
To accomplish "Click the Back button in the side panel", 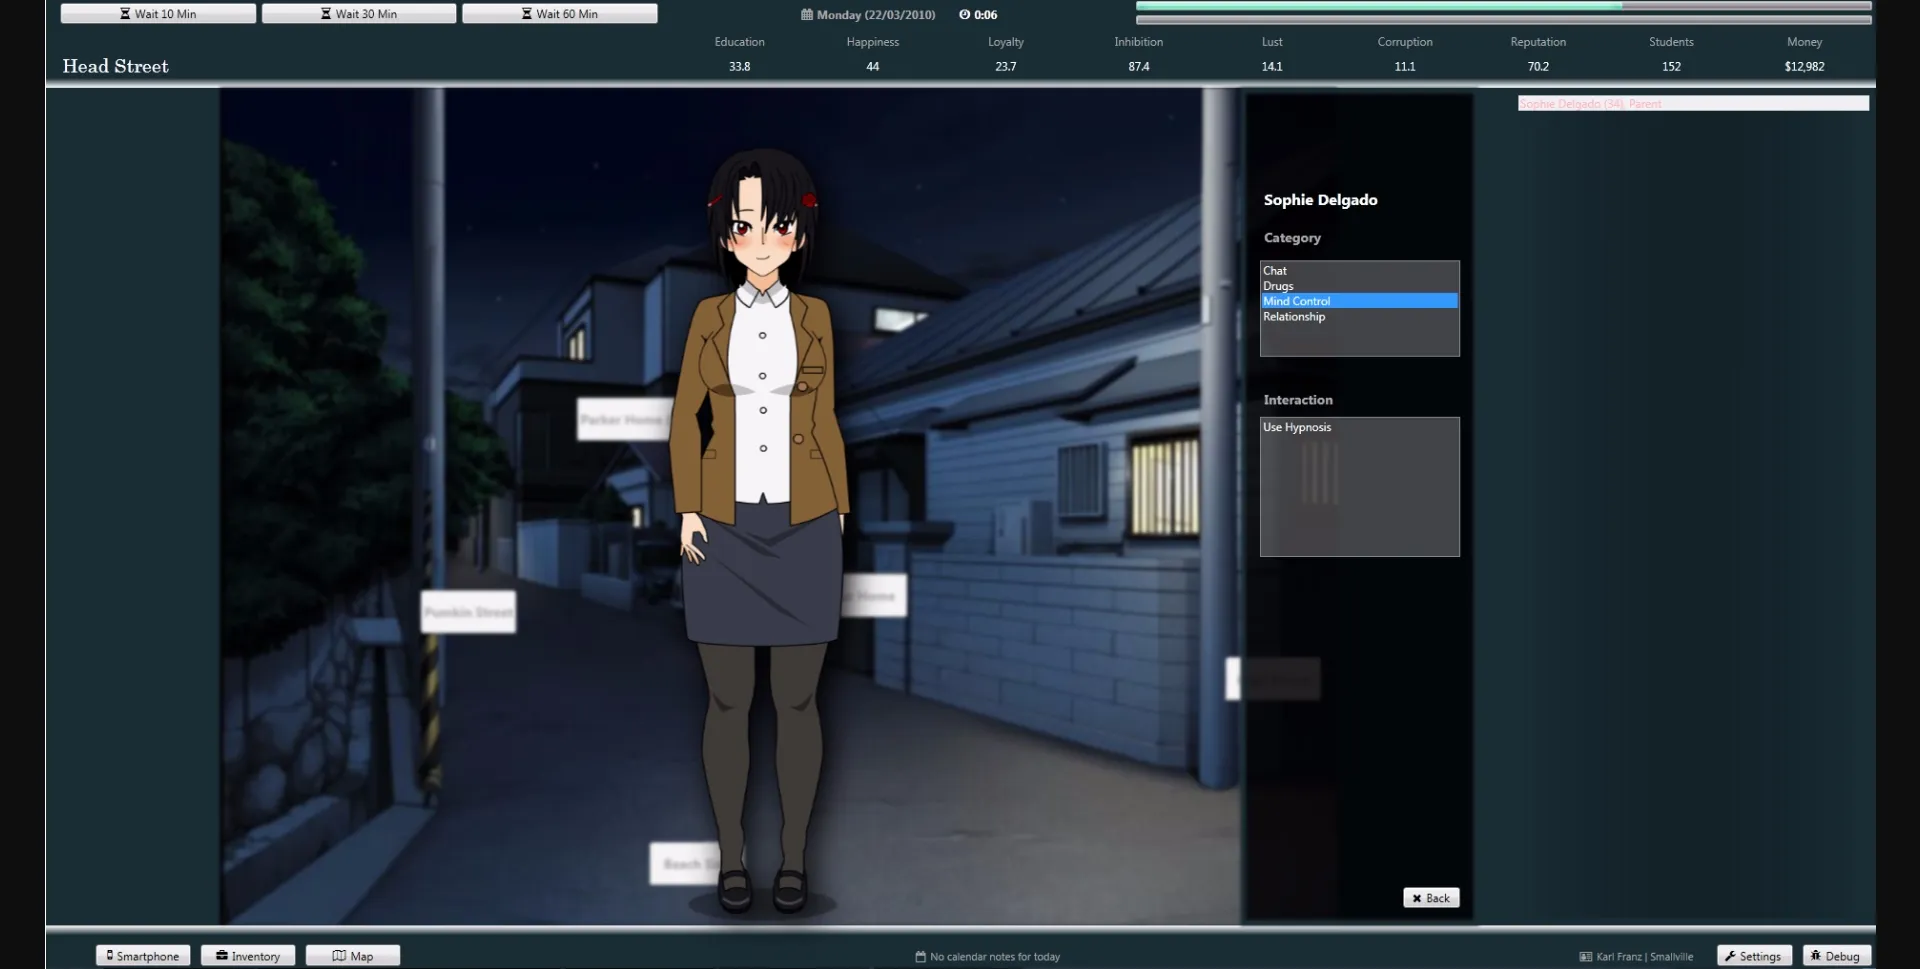I will [1430, 897].
